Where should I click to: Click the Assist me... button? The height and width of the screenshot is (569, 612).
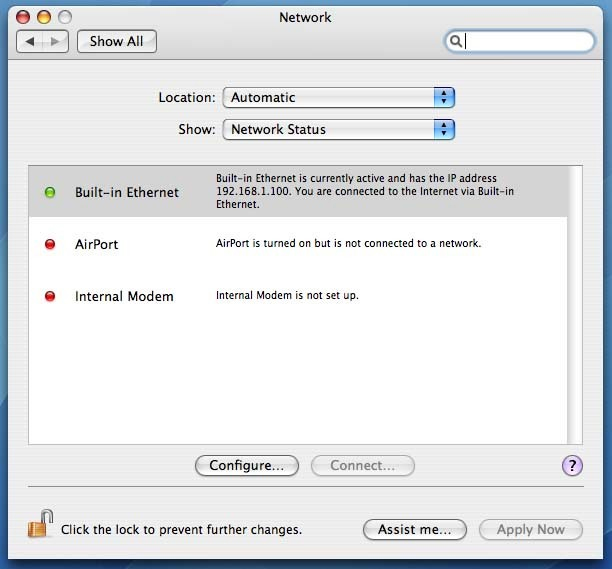(415, 529)
